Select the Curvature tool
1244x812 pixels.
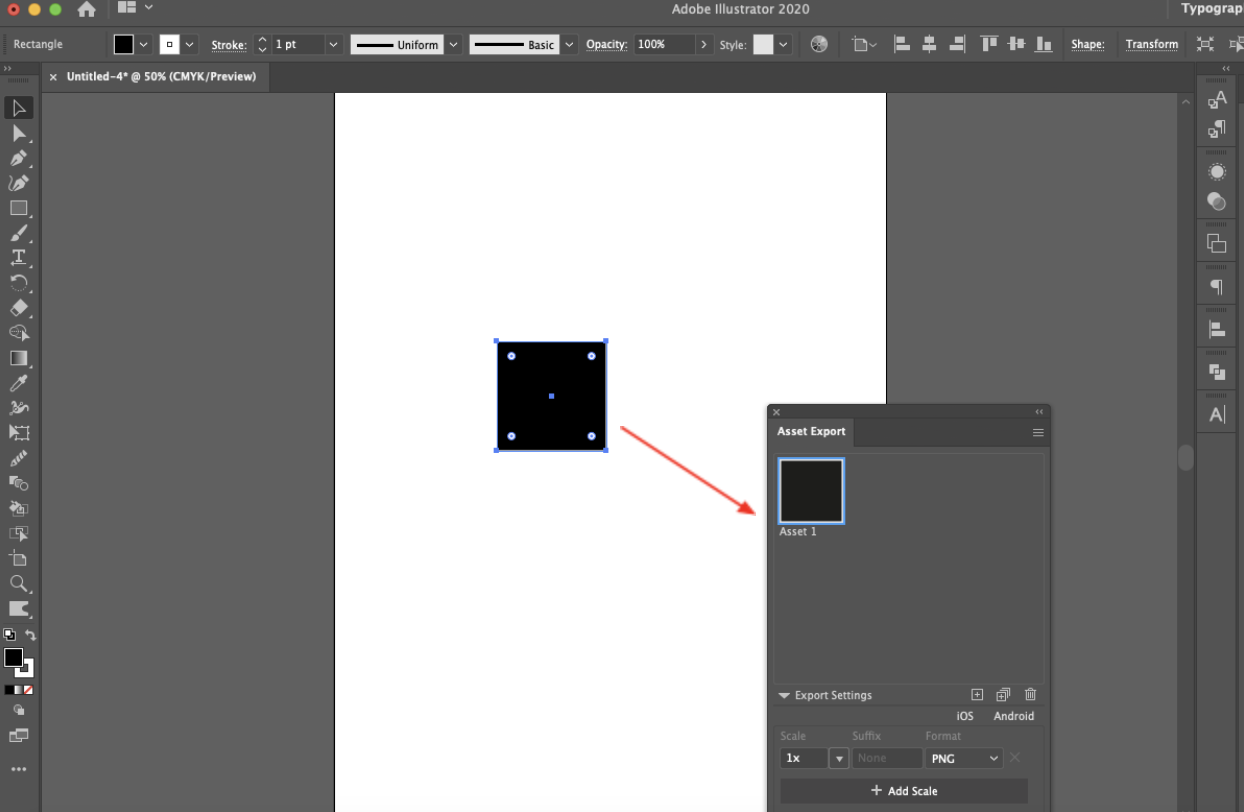18,183
